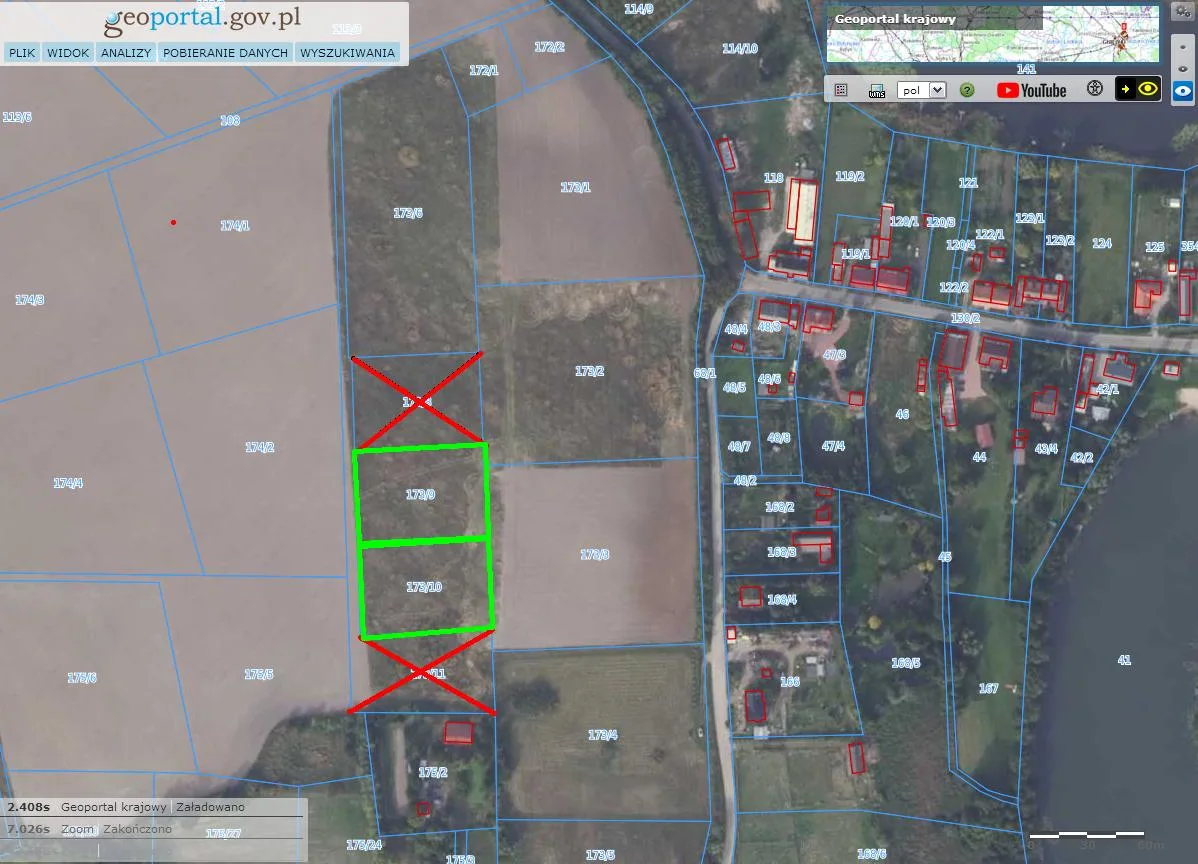The width and height of the screenshot is (1198, 864).
Task: Open the YouTube channel link
Action: (1031, 90)
